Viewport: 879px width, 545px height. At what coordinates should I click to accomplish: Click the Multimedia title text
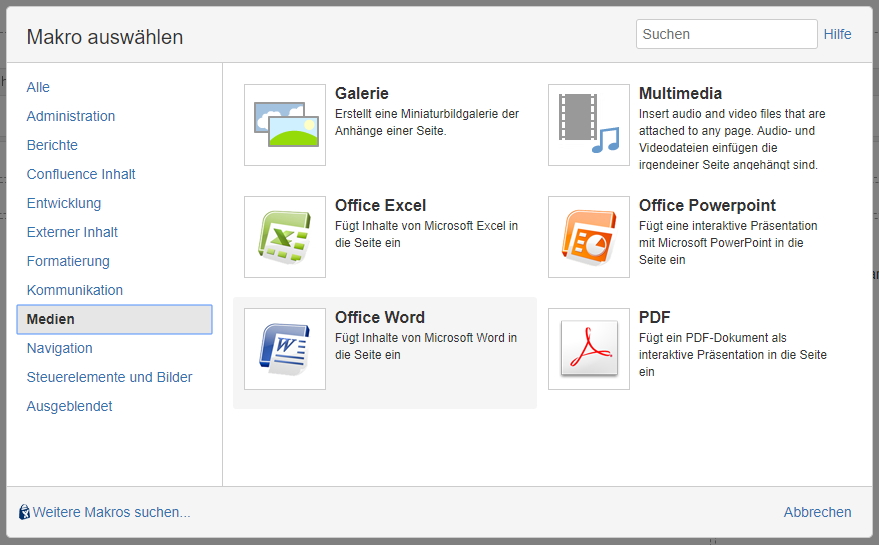coord(681,93)
